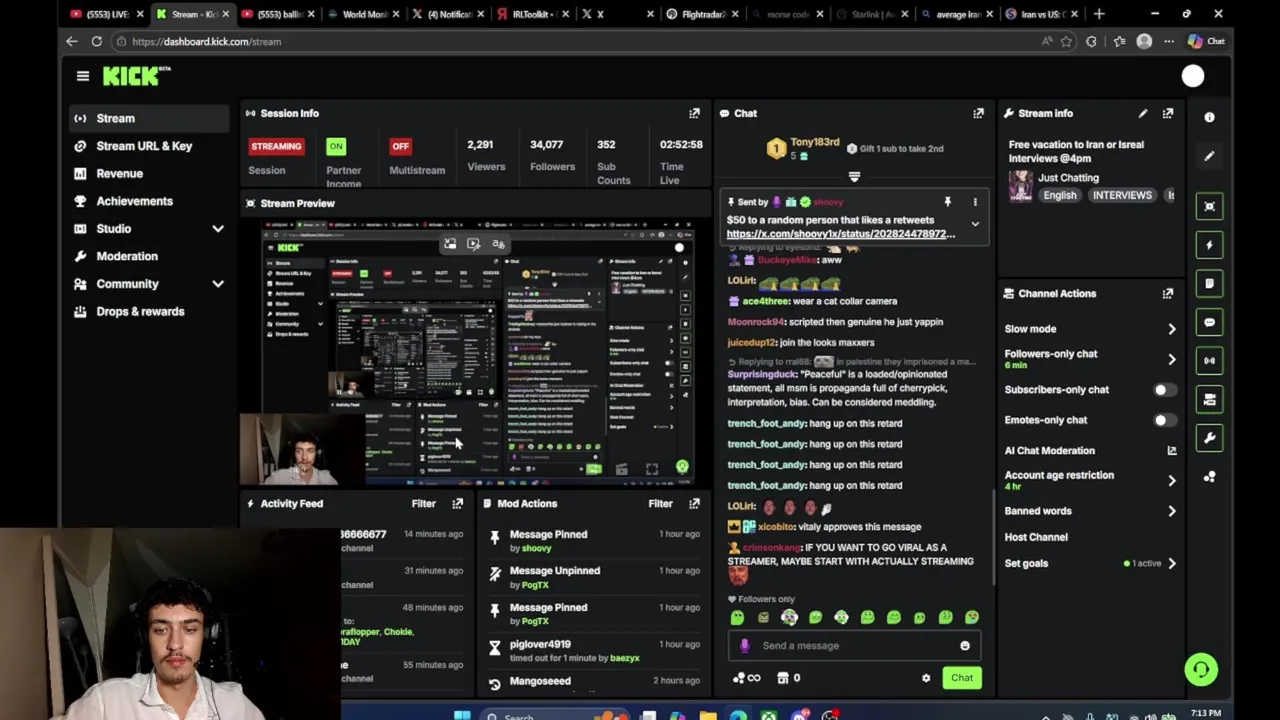Click the browser refresh button
Image resolution: width=1280 pixels, height=720 pixels.
pyautogui.click(x=97, y=42)
